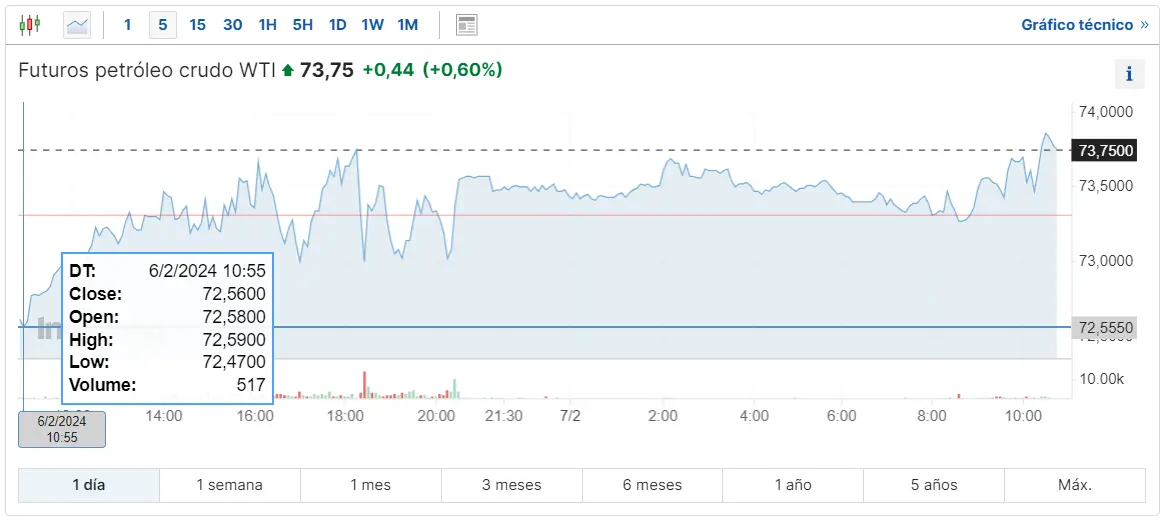Open the 1 semana range tab
Image resolution: width=1166 pixels, height=523 pixels.
click(229, 485)
